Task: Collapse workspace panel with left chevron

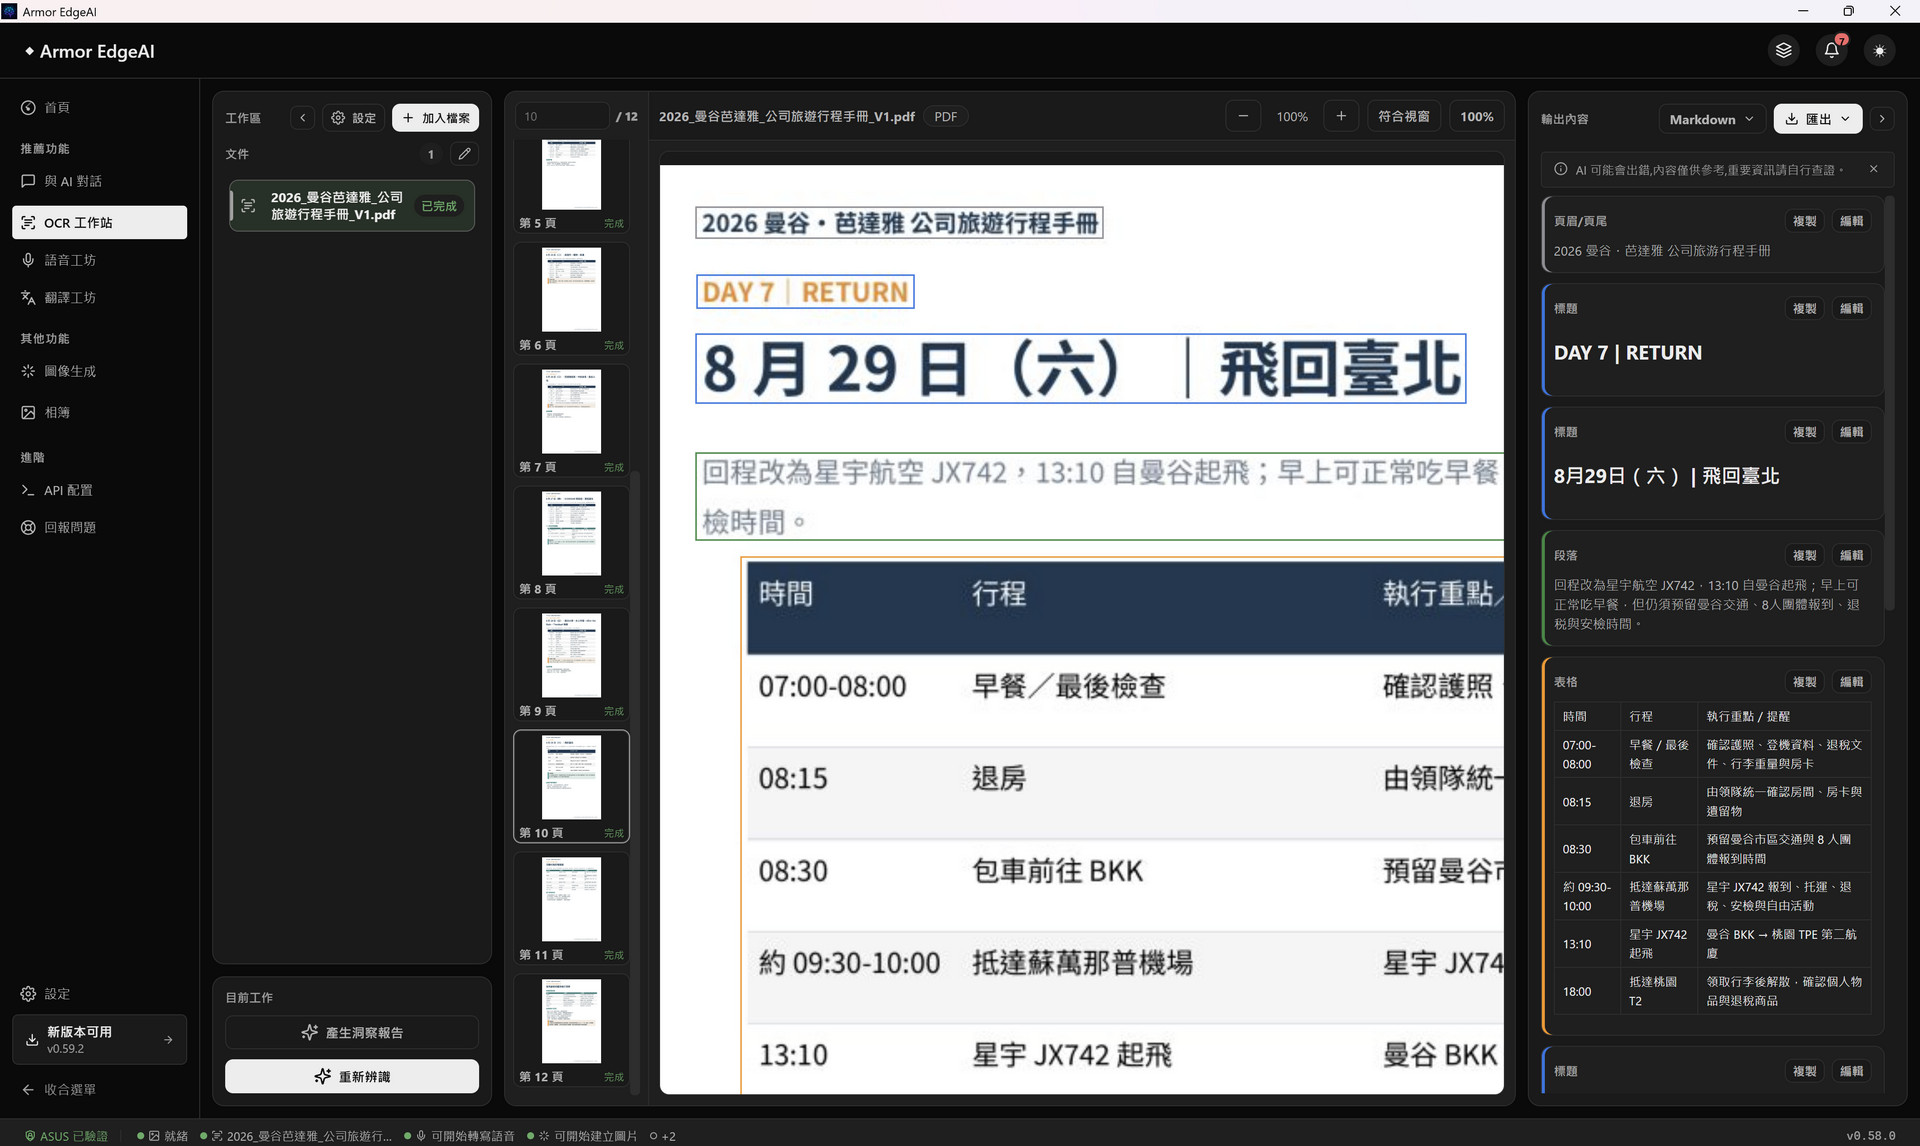Action: pos(303,118)
